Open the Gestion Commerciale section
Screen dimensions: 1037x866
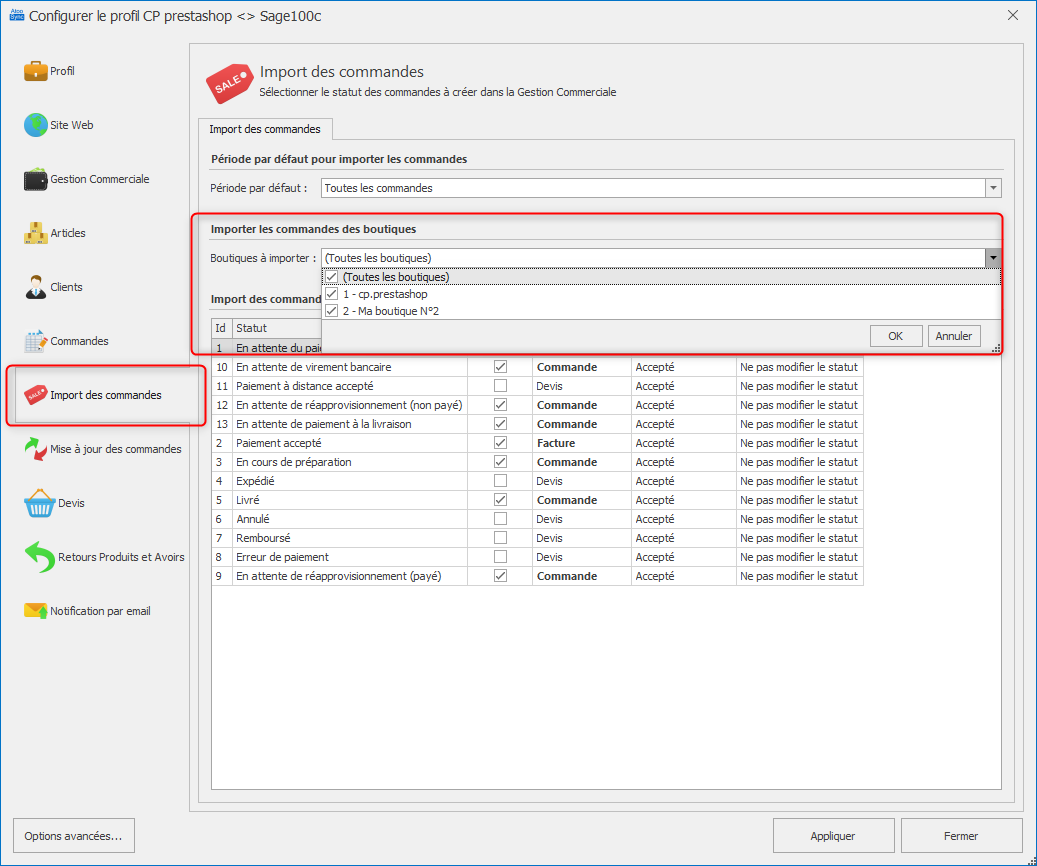pyautogui.click(x=100, y=179)
